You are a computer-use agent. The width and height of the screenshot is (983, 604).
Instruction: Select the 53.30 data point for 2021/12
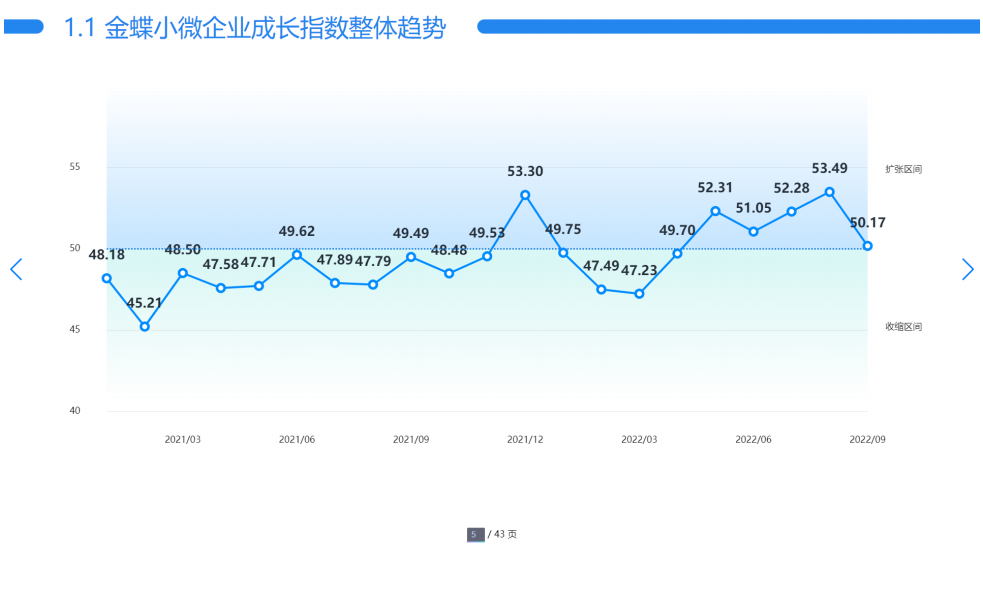click(525, 195)
